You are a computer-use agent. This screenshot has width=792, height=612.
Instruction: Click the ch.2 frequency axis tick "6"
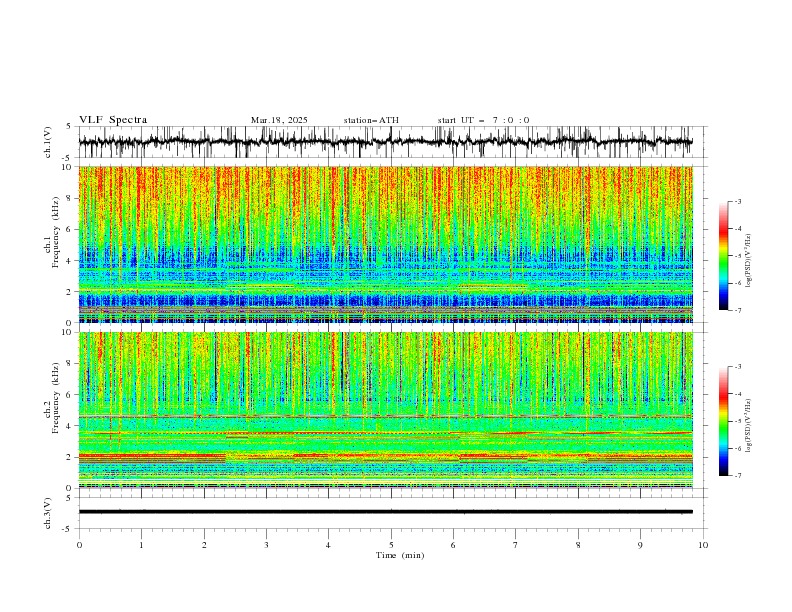pyautogui.click(x=70, y=395)
